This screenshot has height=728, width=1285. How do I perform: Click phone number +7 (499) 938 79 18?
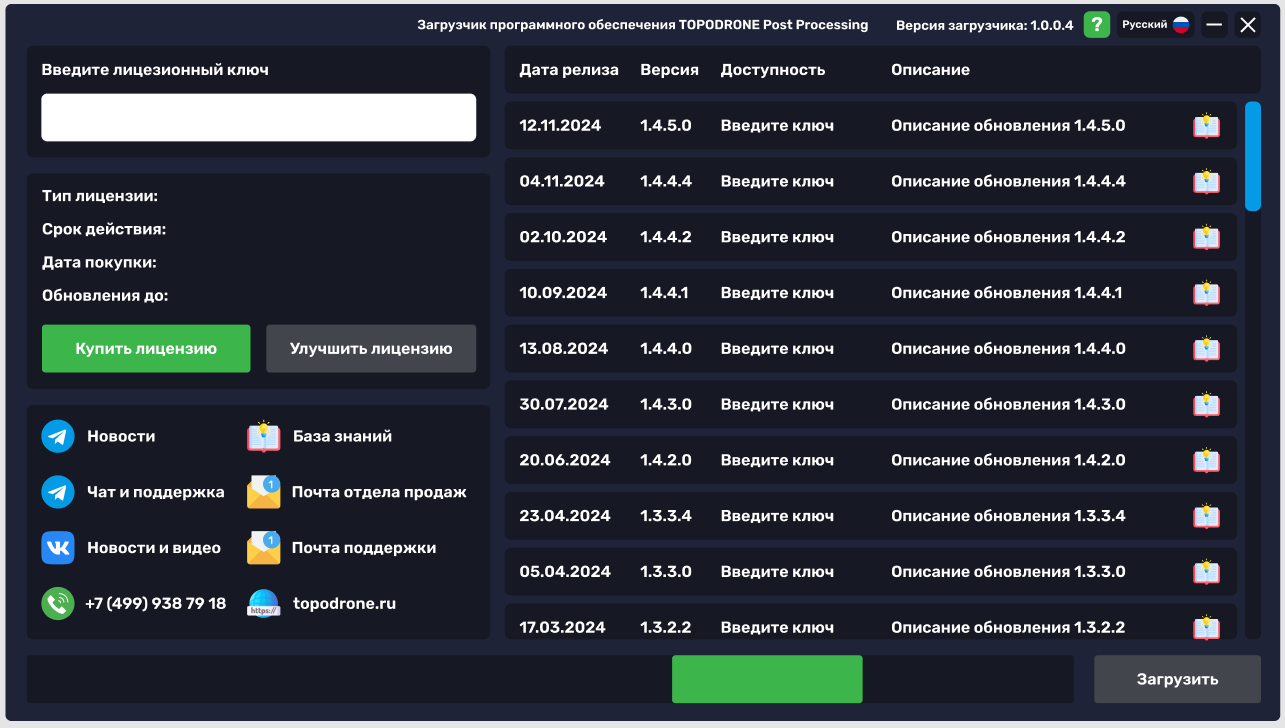156,604
